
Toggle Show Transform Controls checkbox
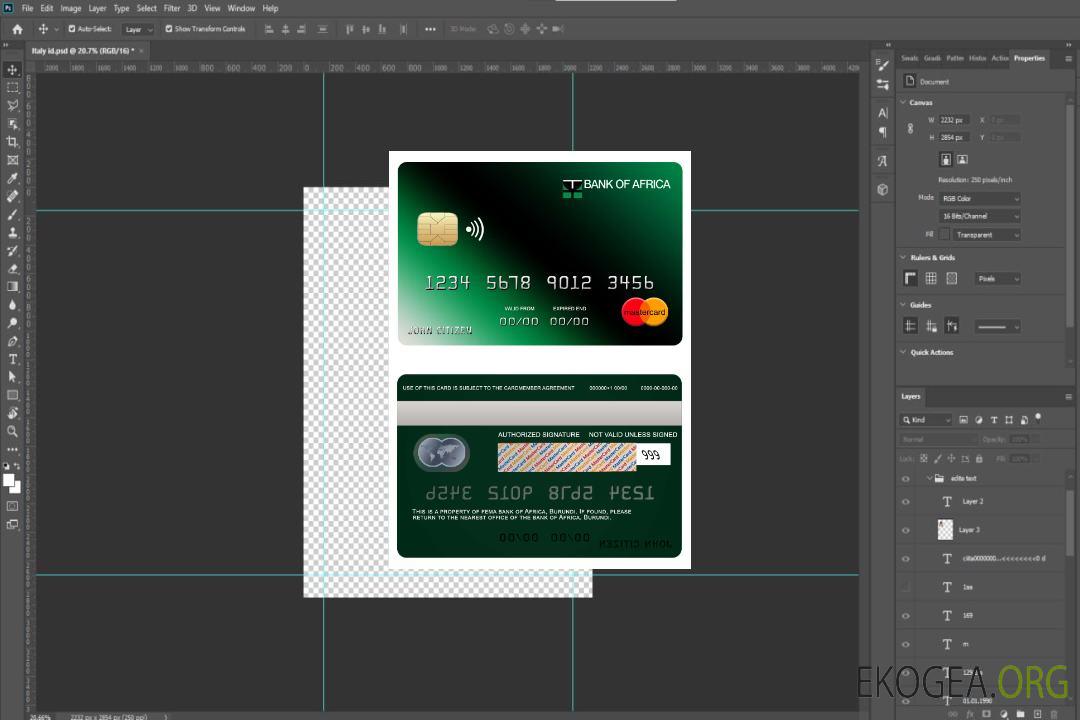click(169, 29)
